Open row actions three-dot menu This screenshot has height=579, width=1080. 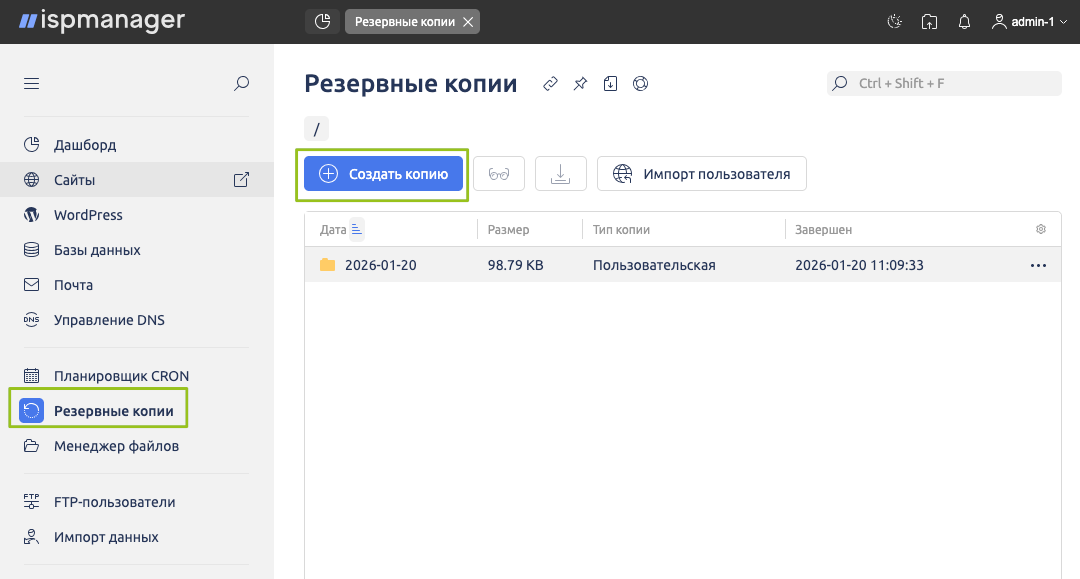[1038, 266]
